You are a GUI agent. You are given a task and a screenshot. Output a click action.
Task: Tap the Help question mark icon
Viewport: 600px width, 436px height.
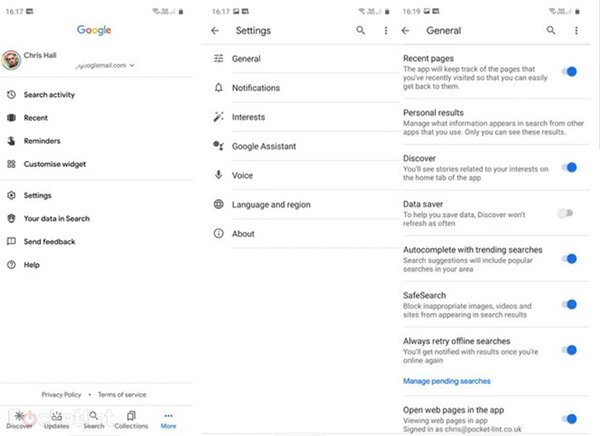point(11,265)
